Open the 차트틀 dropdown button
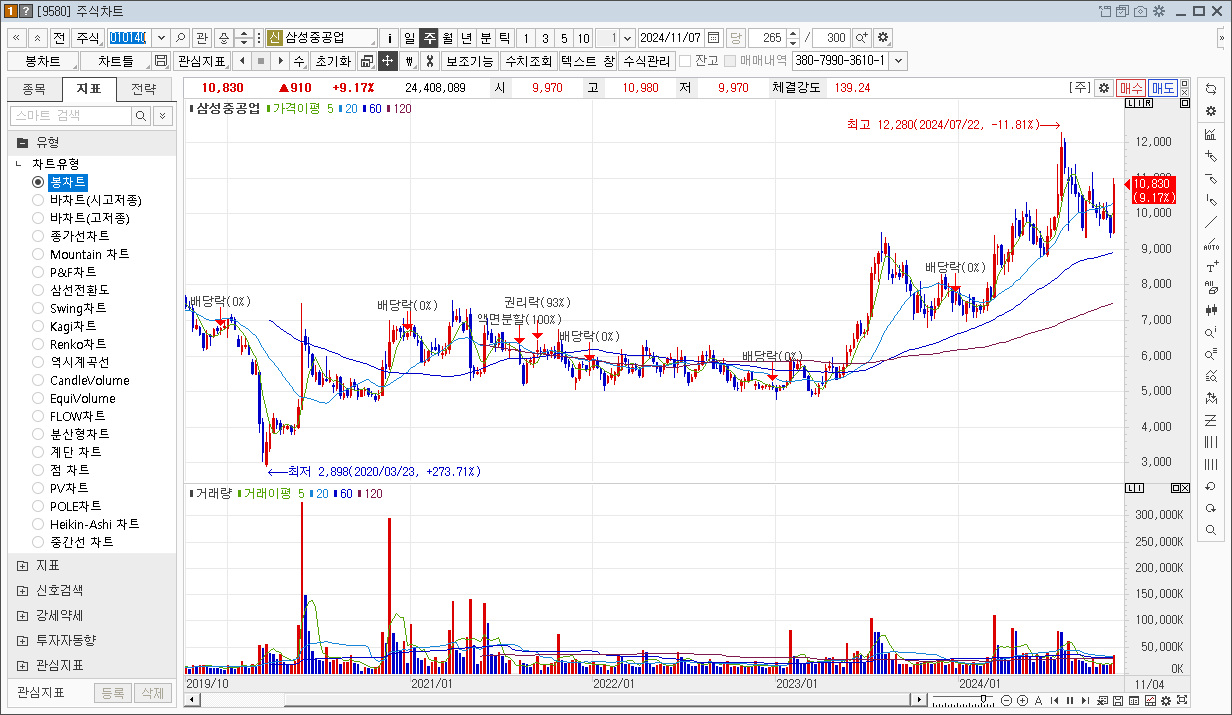 tap(116, 61)
